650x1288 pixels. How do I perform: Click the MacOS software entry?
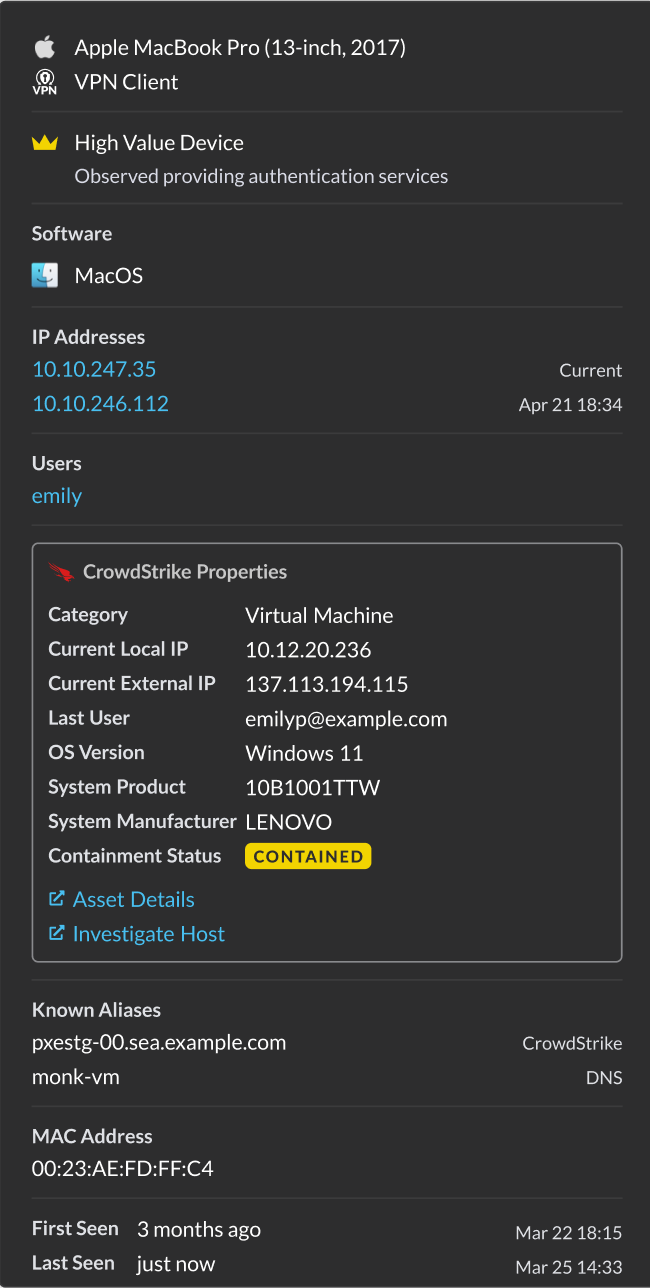109,275
